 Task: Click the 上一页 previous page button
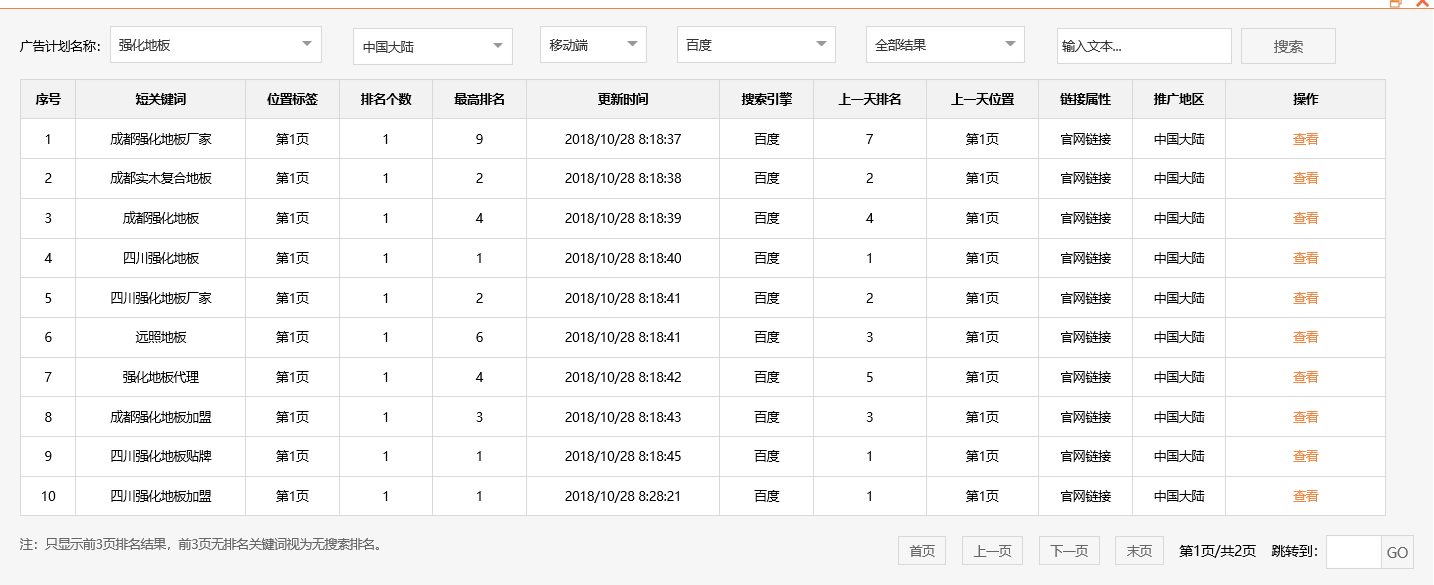tap(993, 550)
